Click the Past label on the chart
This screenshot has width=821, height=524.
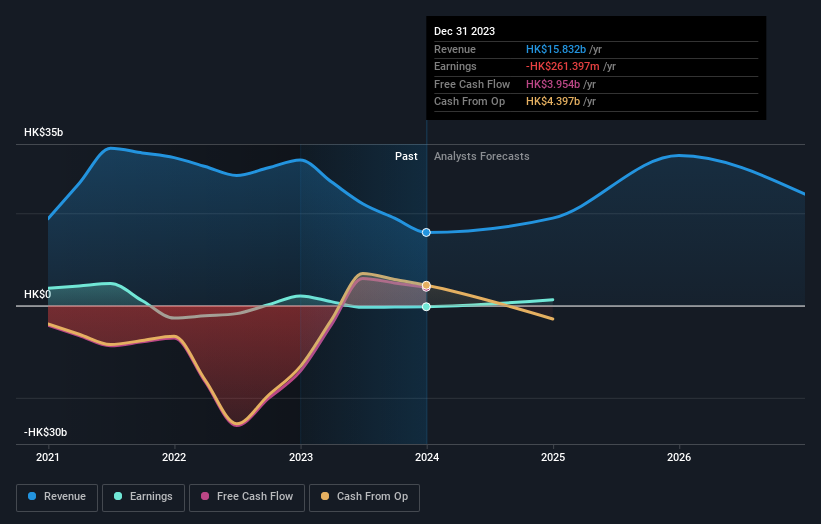(x=406, y=156)
